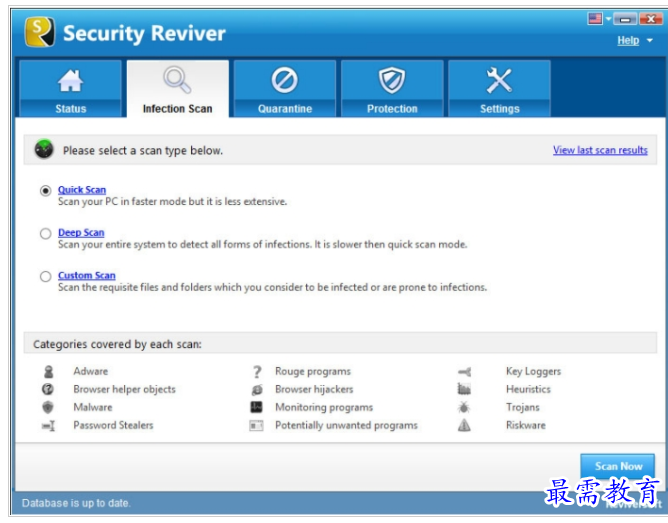Click the Deep Scan link
The image size is (668, 523).
pyautogui.click(x=81, y=233)
